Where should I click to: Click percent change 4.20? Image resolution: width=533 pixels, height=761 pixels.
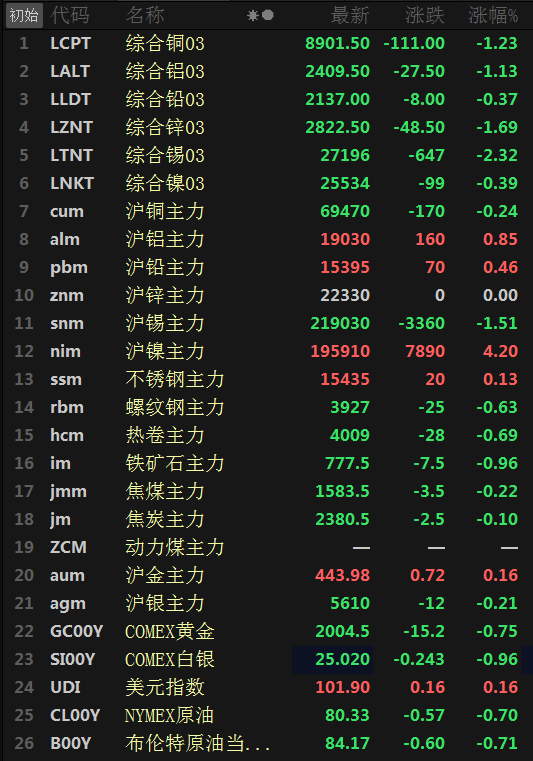500,351
